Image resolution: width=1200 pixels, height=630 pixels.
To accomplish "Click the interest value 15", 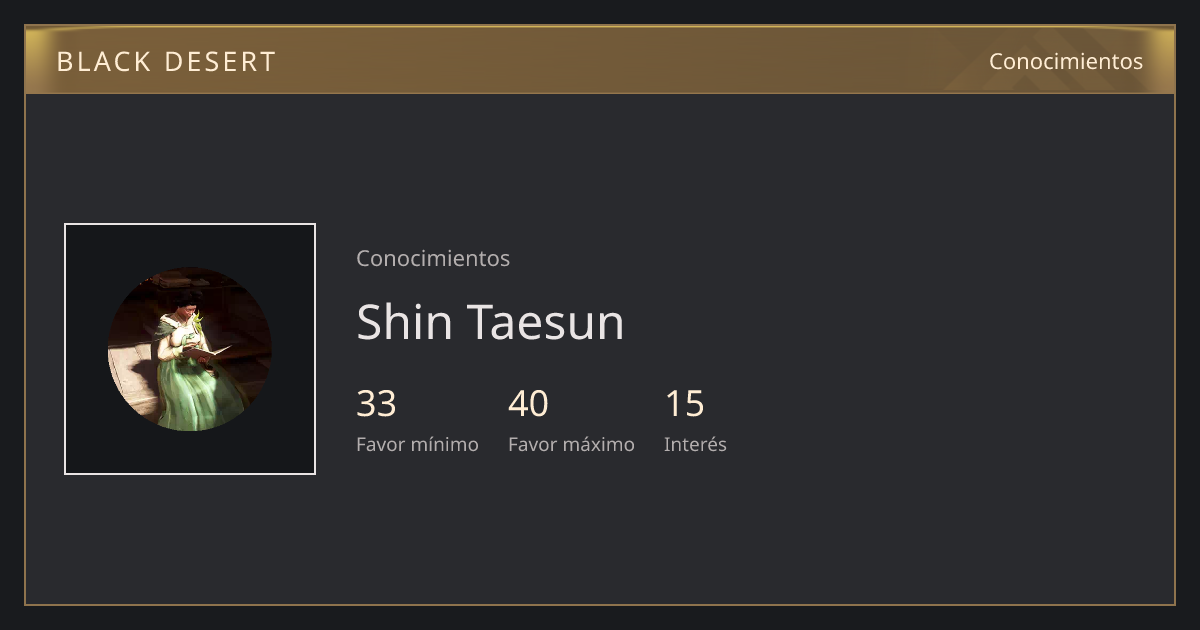I will [685, 404].
